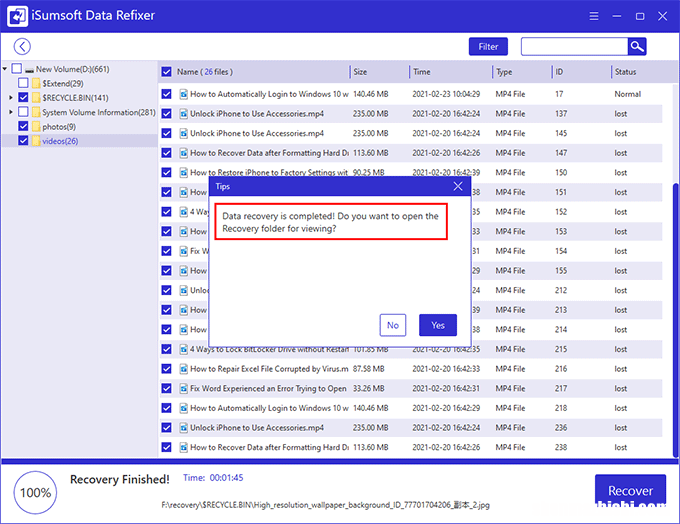Click file icon of ID 217 row
This screenshot has width=680, height=524.
[184, 388]
